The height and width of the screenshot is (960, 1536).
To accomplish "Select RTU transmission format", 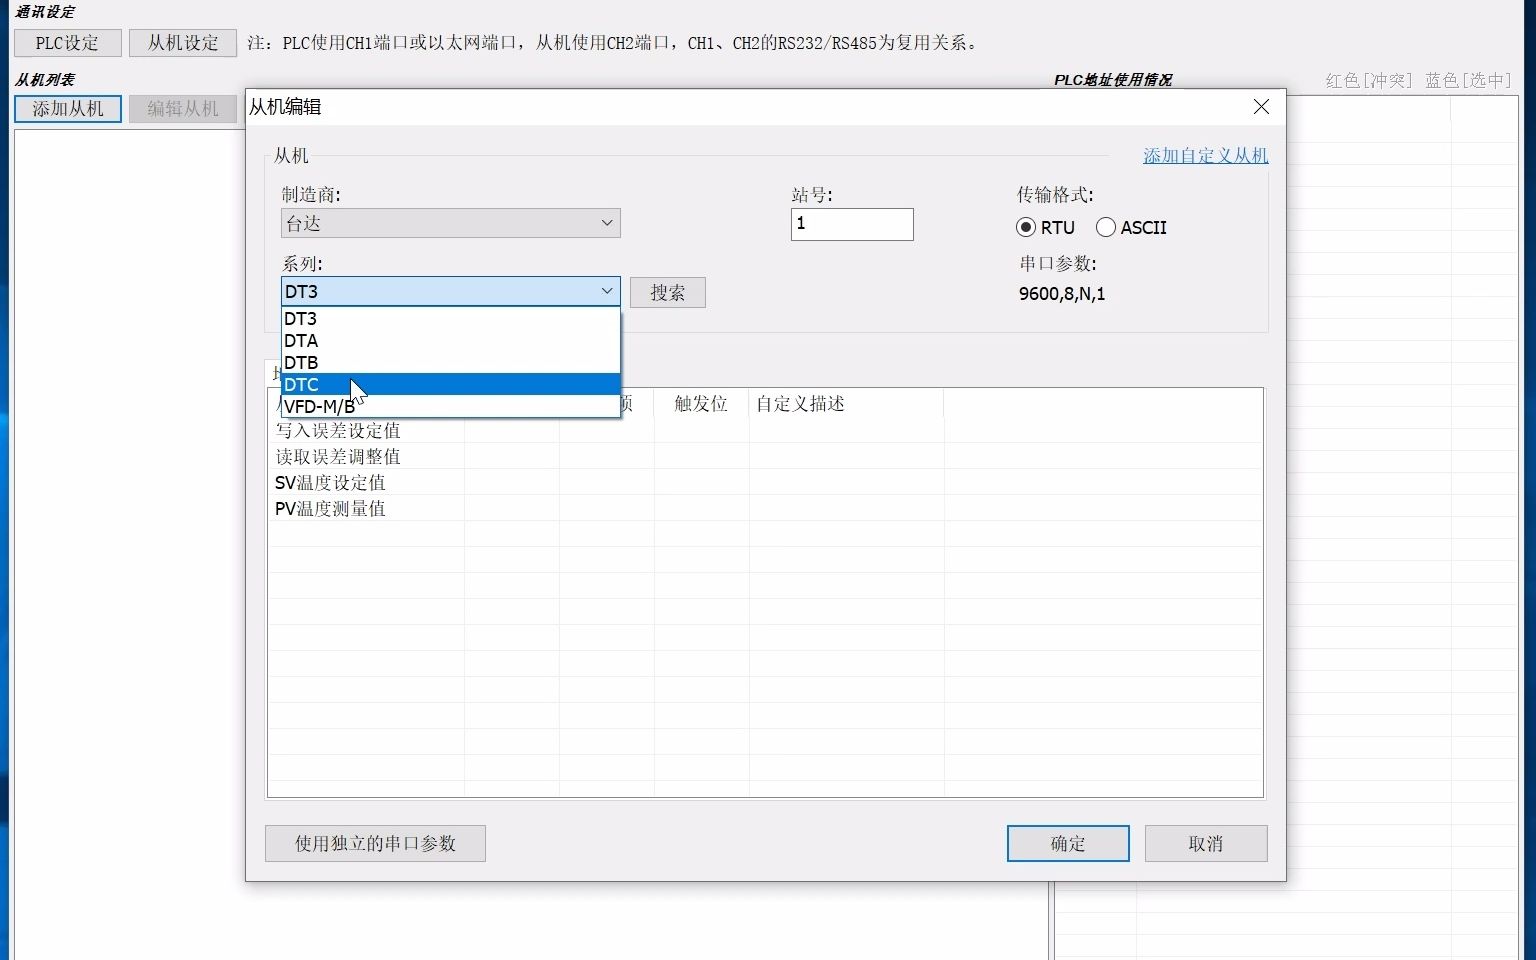I will (x=1045, y=228).
